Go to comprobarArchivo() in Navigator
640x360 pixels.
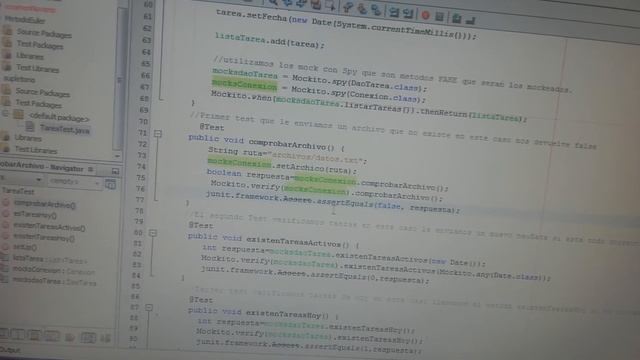(x=44, y=204)
